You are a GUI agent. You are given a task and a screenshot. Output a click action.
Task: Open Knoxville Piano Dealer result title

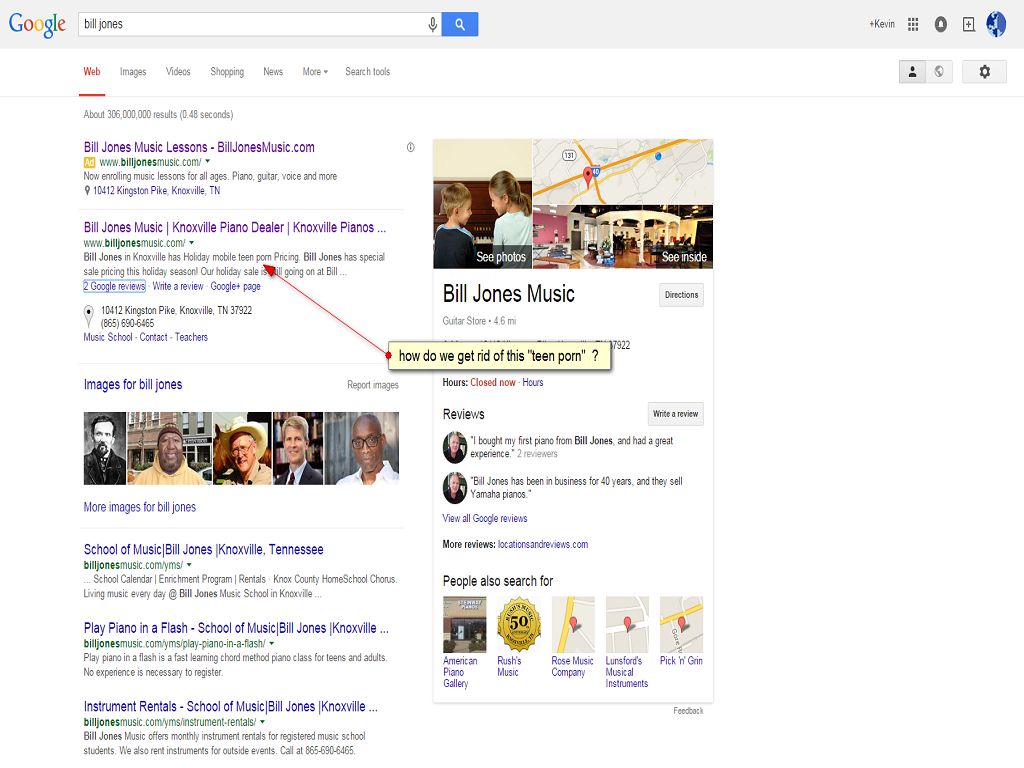pos(235,227)
